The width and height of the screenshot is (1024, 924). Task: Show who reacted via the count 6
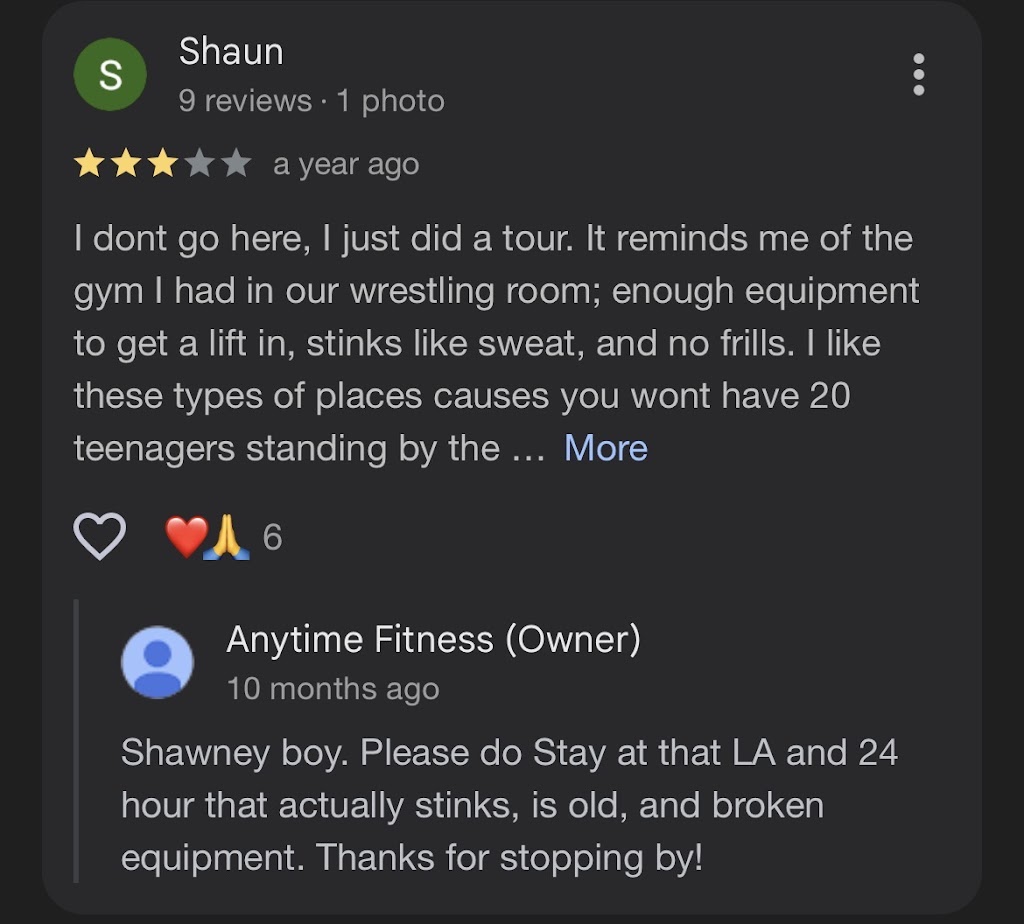(272, 538)
